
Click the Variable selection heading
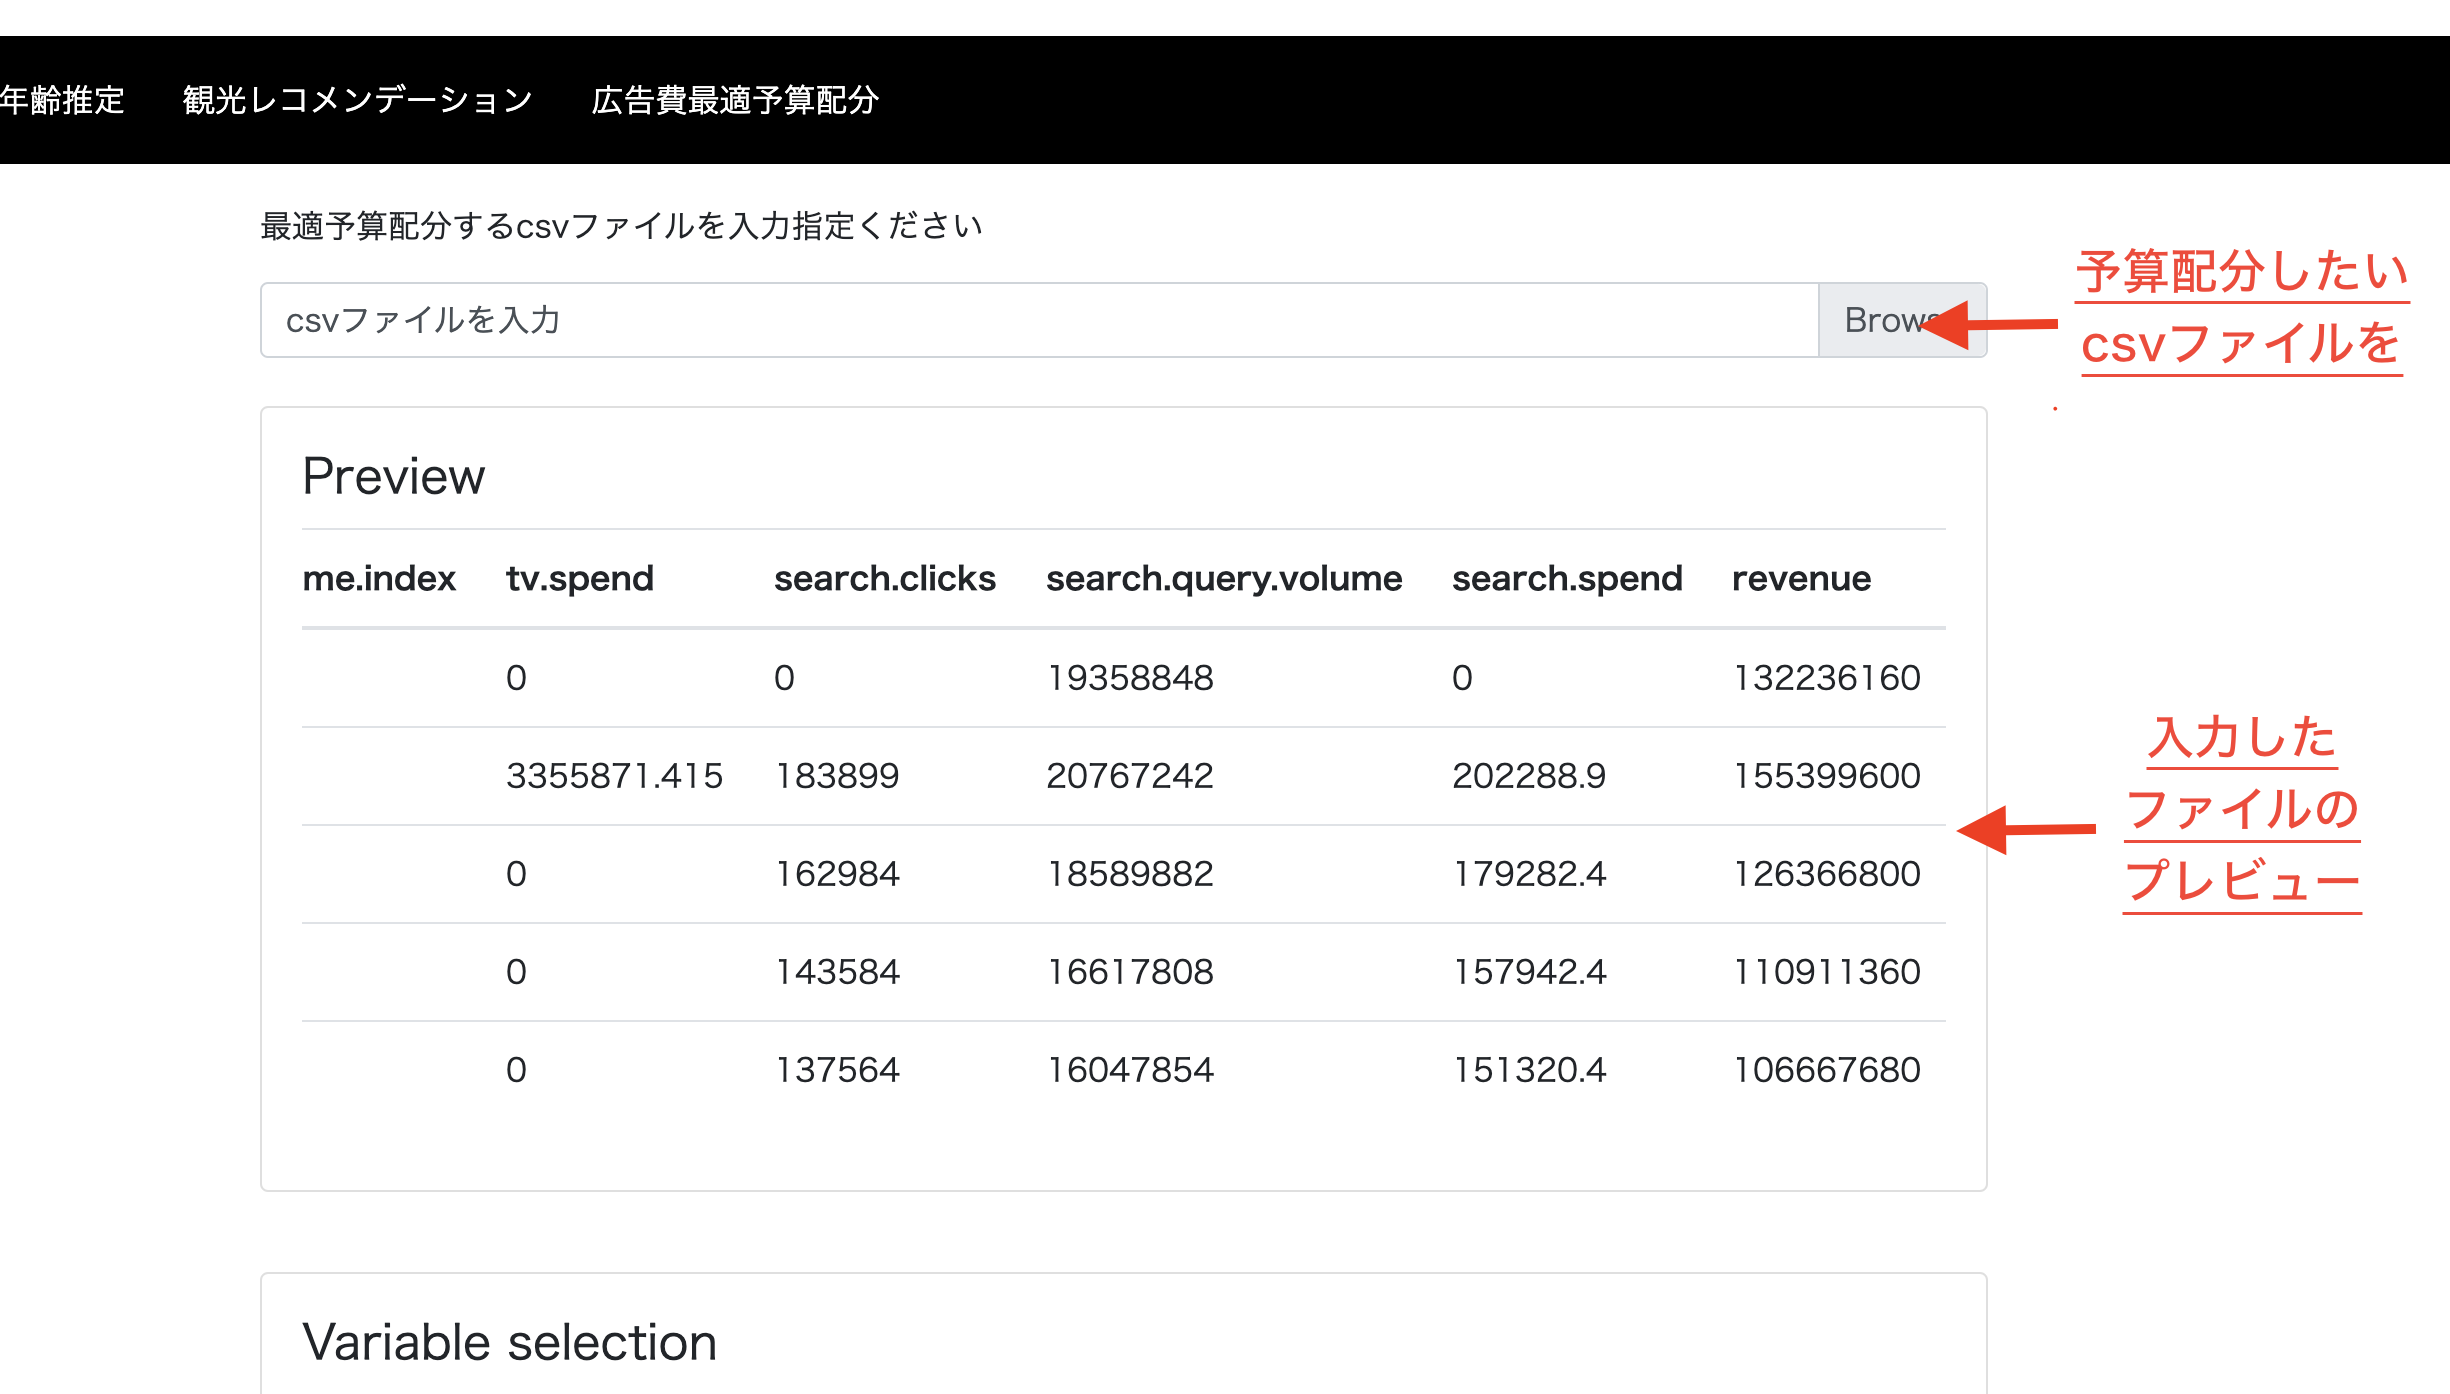(x=509, y=1342)
